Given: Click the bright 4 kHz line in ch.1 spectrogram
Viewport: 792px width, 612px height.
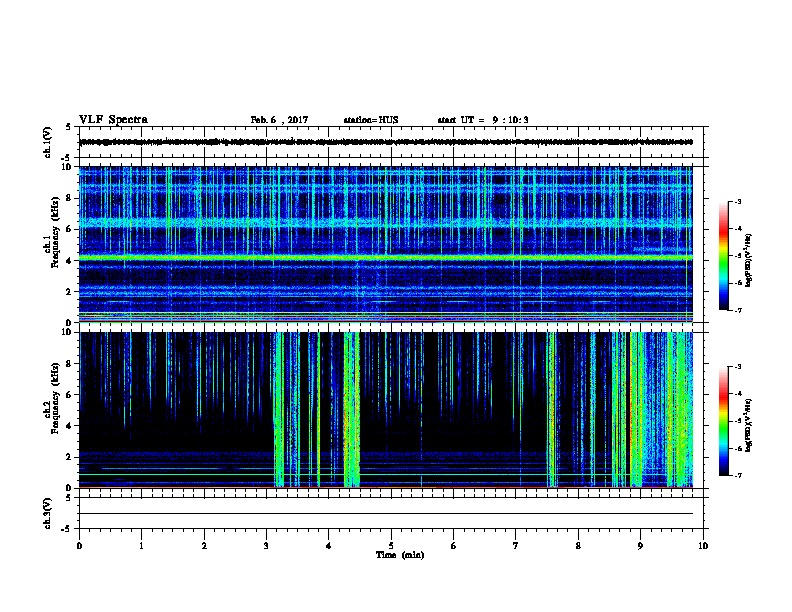Looking at the screenshot, I should (386, 258).
